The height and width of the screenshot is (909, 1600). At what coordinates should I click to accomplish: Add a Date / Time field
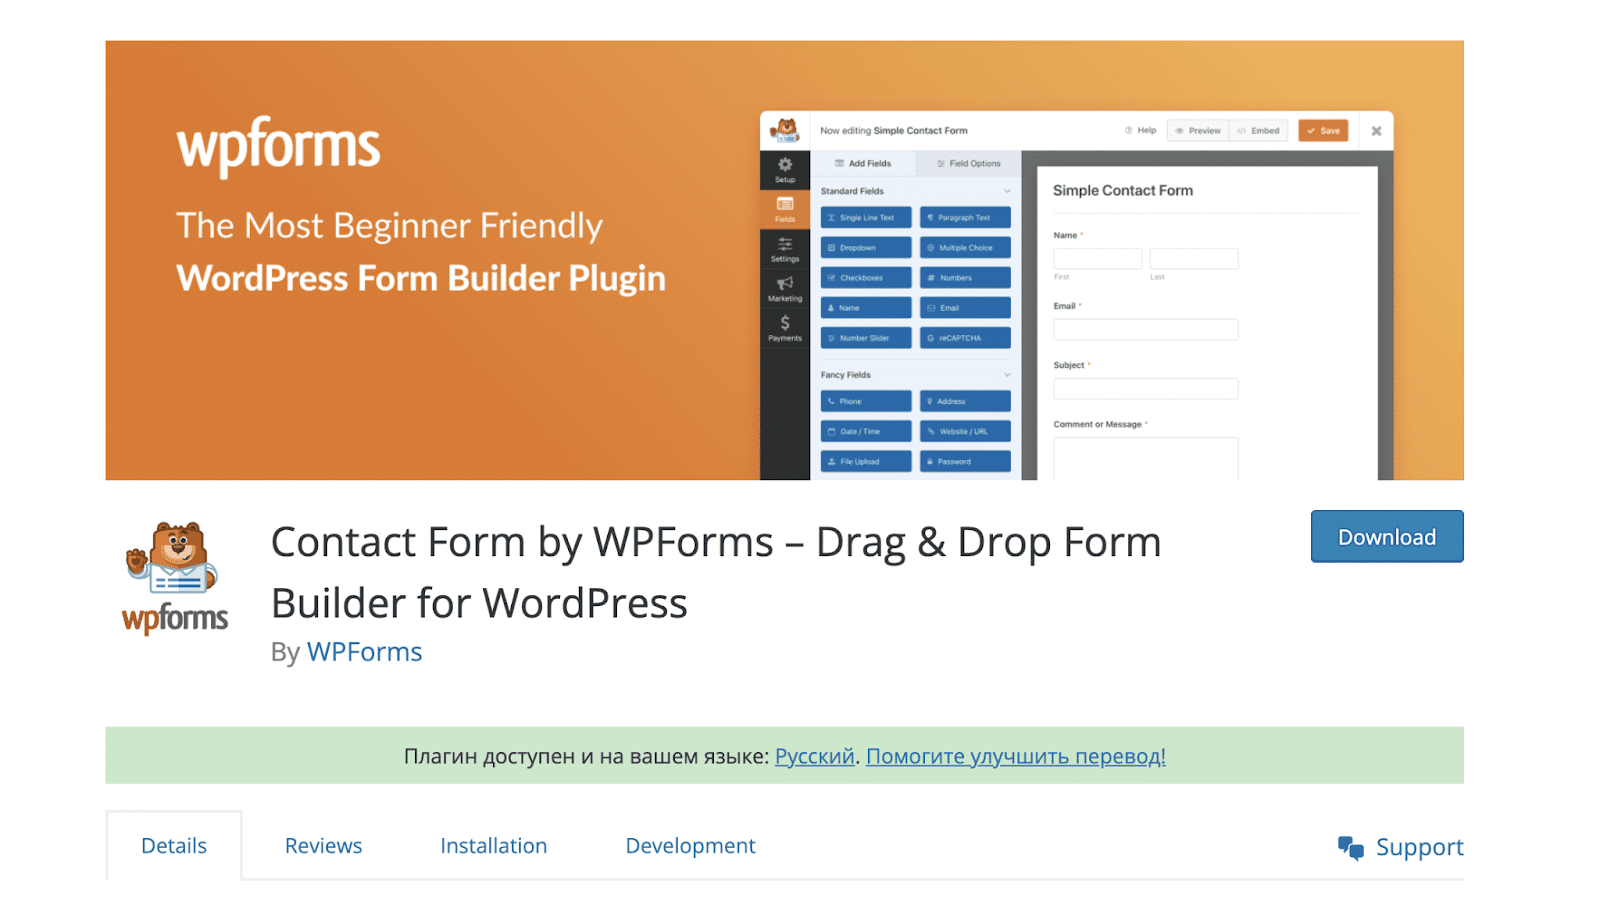click(866, 431)
